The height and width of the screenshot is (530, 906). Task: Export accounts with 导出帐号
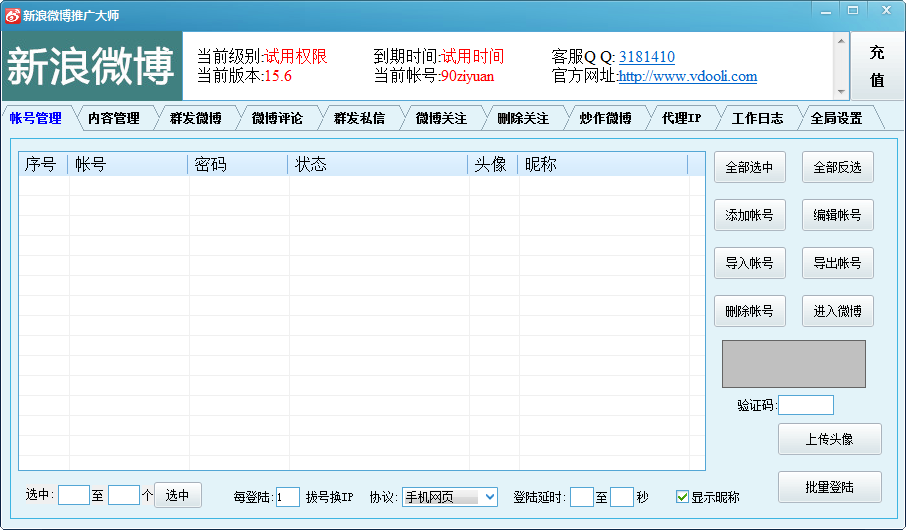(837, 264)
